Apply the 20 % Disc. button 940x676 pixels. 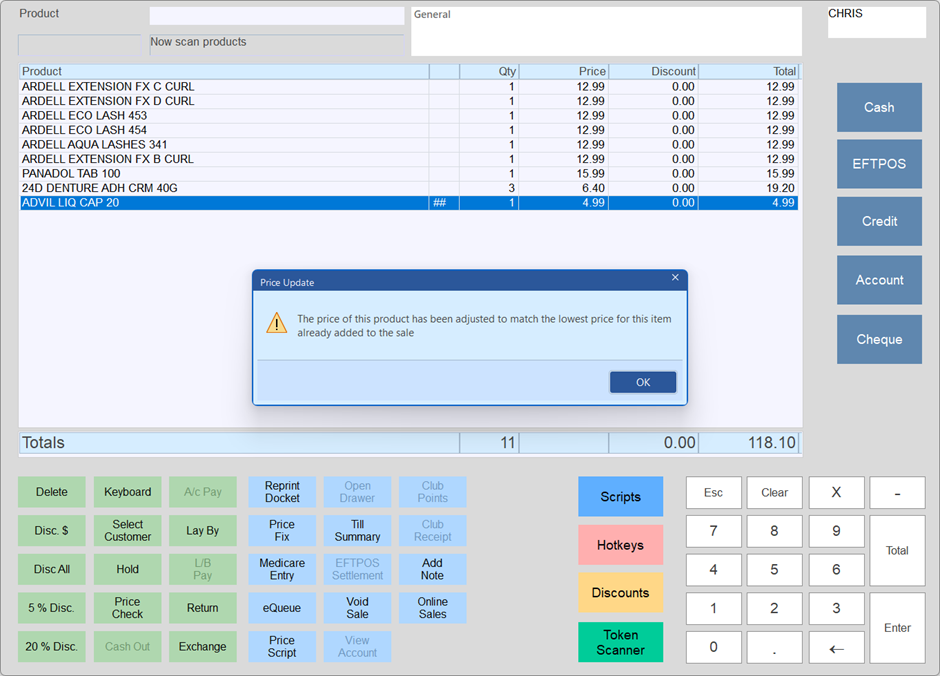[52, 647]
